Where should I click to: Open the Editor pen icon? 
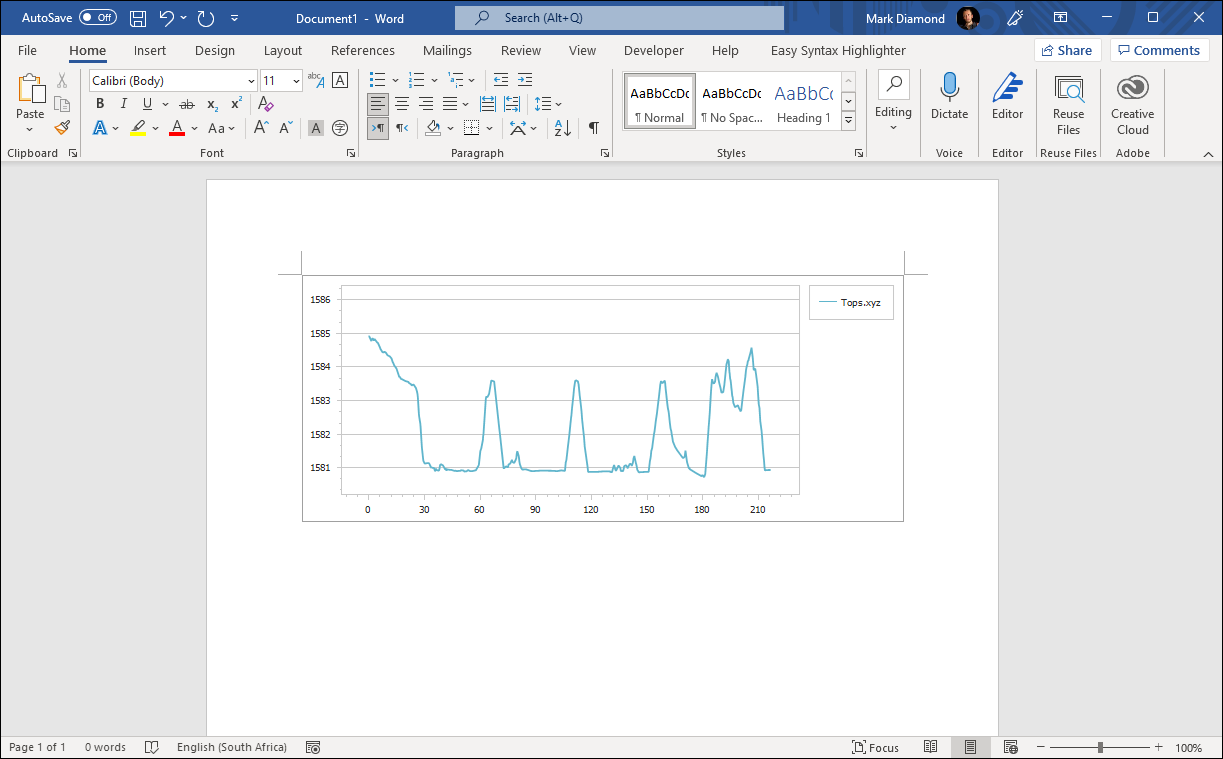1007,96
